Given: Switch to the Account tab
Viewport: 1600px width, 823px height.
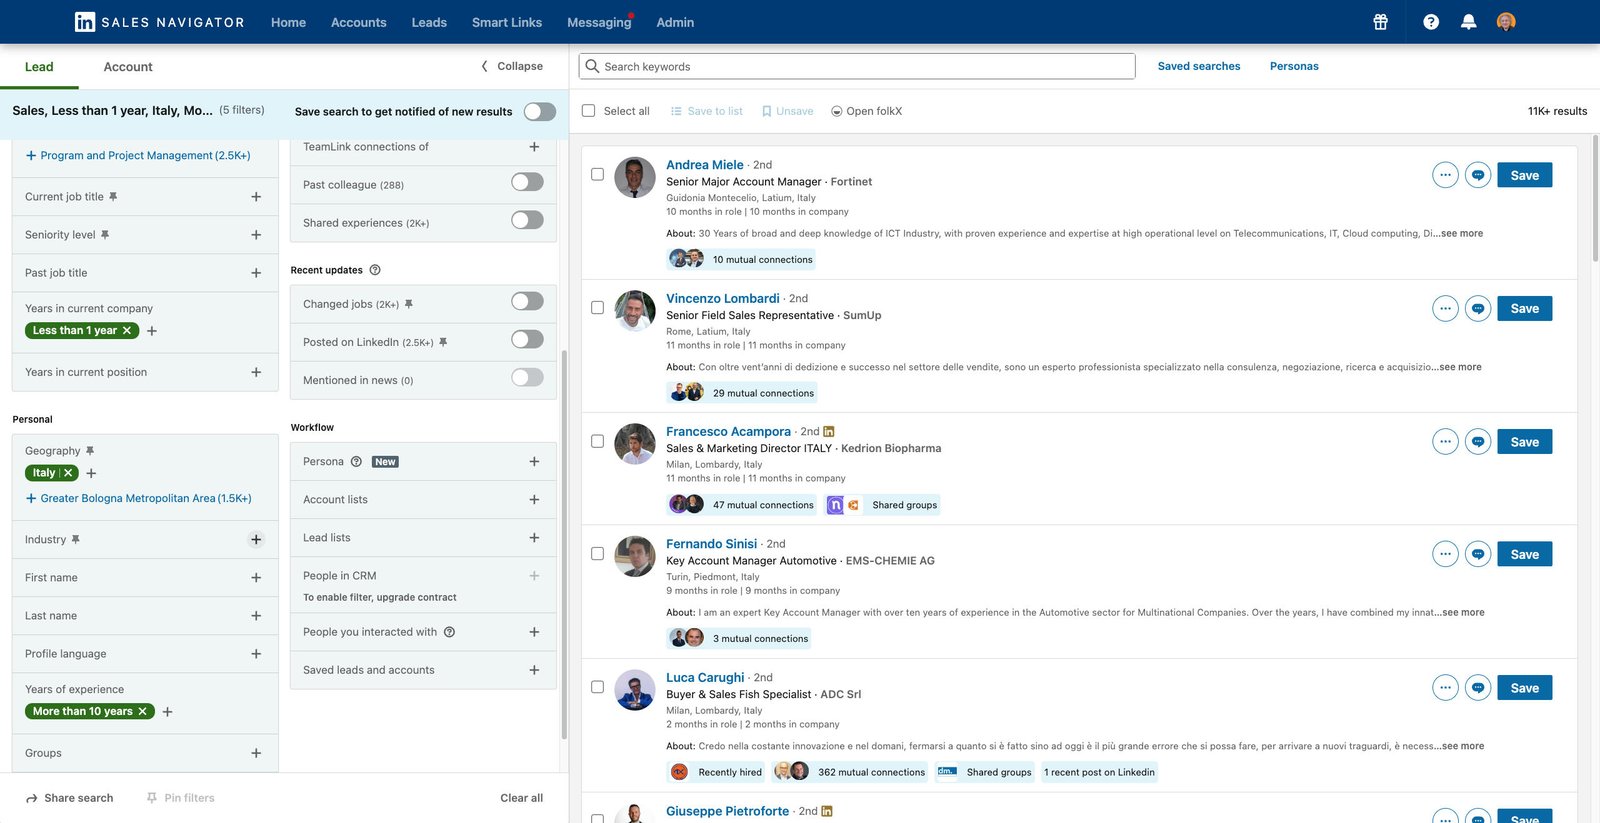Looking at the screenshot, I should pos(128,67).
